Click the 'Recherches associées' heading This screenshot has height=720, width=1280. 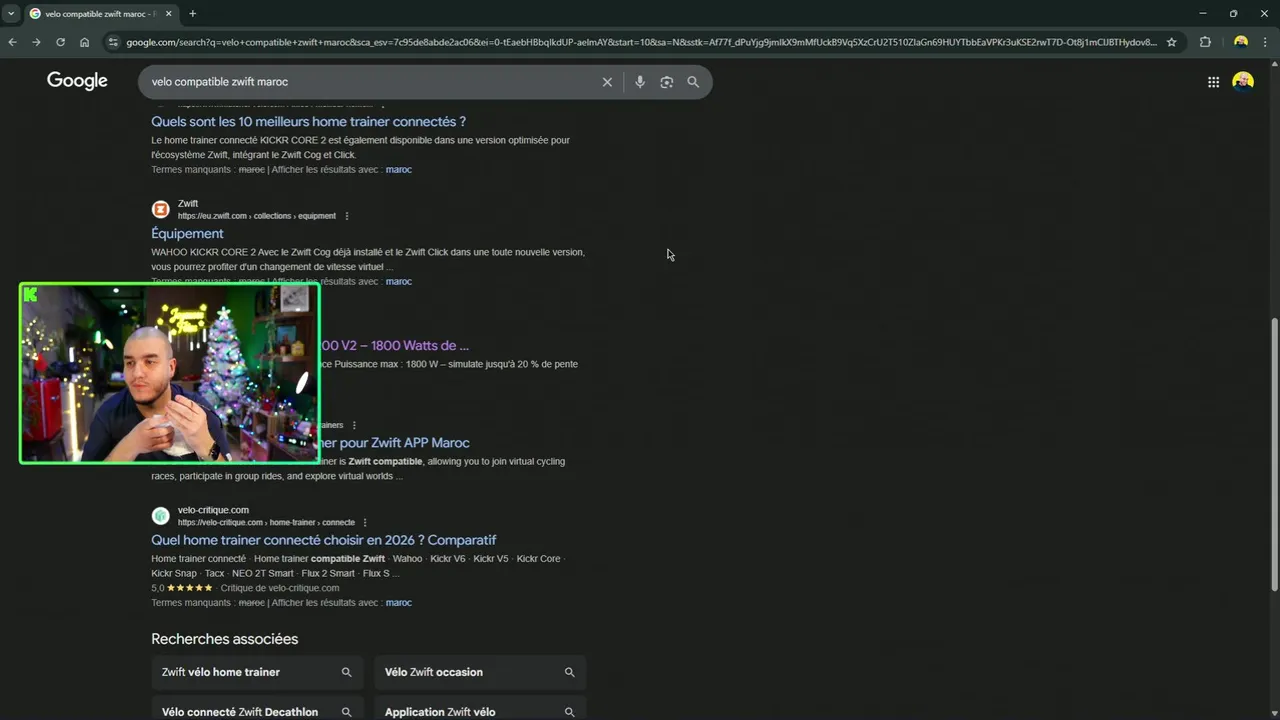pos(225,639)
